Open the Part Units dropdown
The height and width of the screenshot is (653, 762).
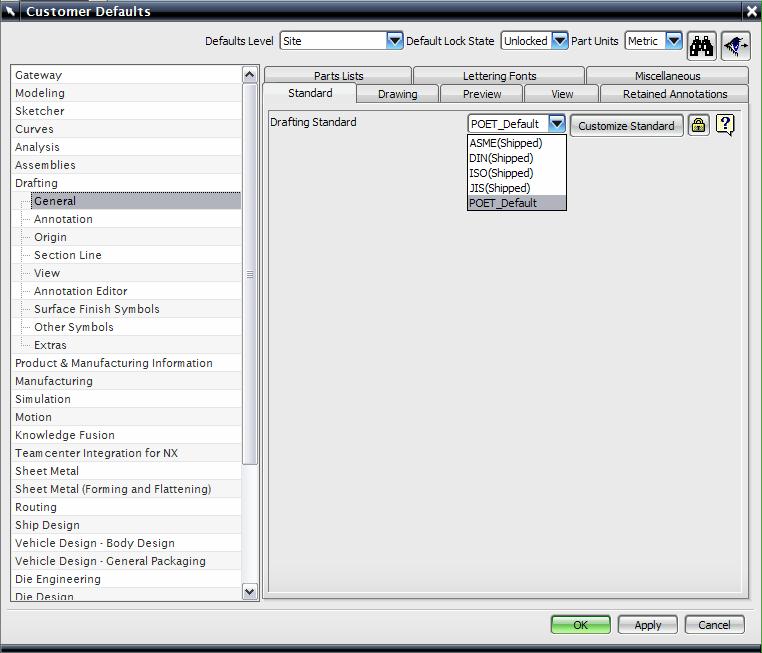(674, 41)
